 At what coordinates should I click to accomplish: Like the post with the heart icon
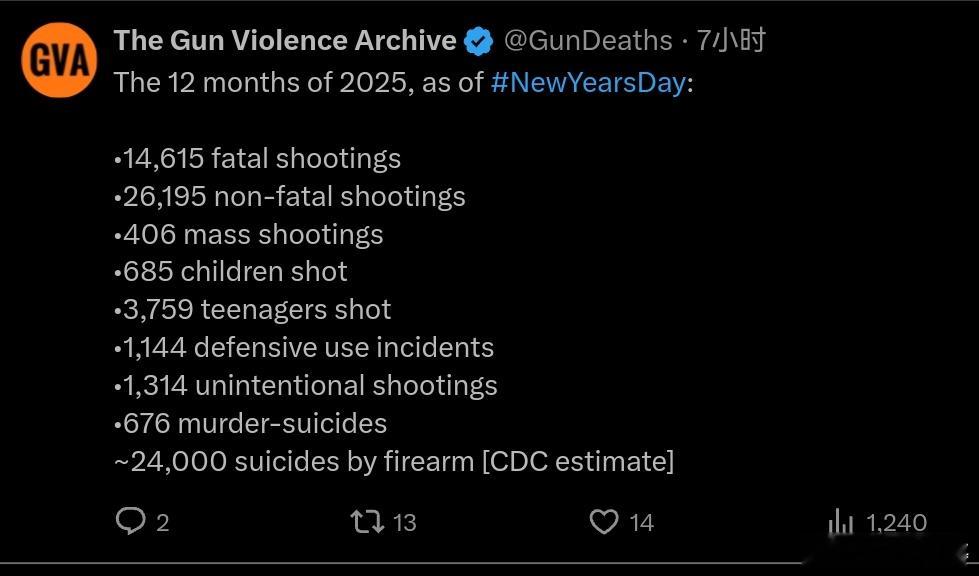(x=604, y=521)
